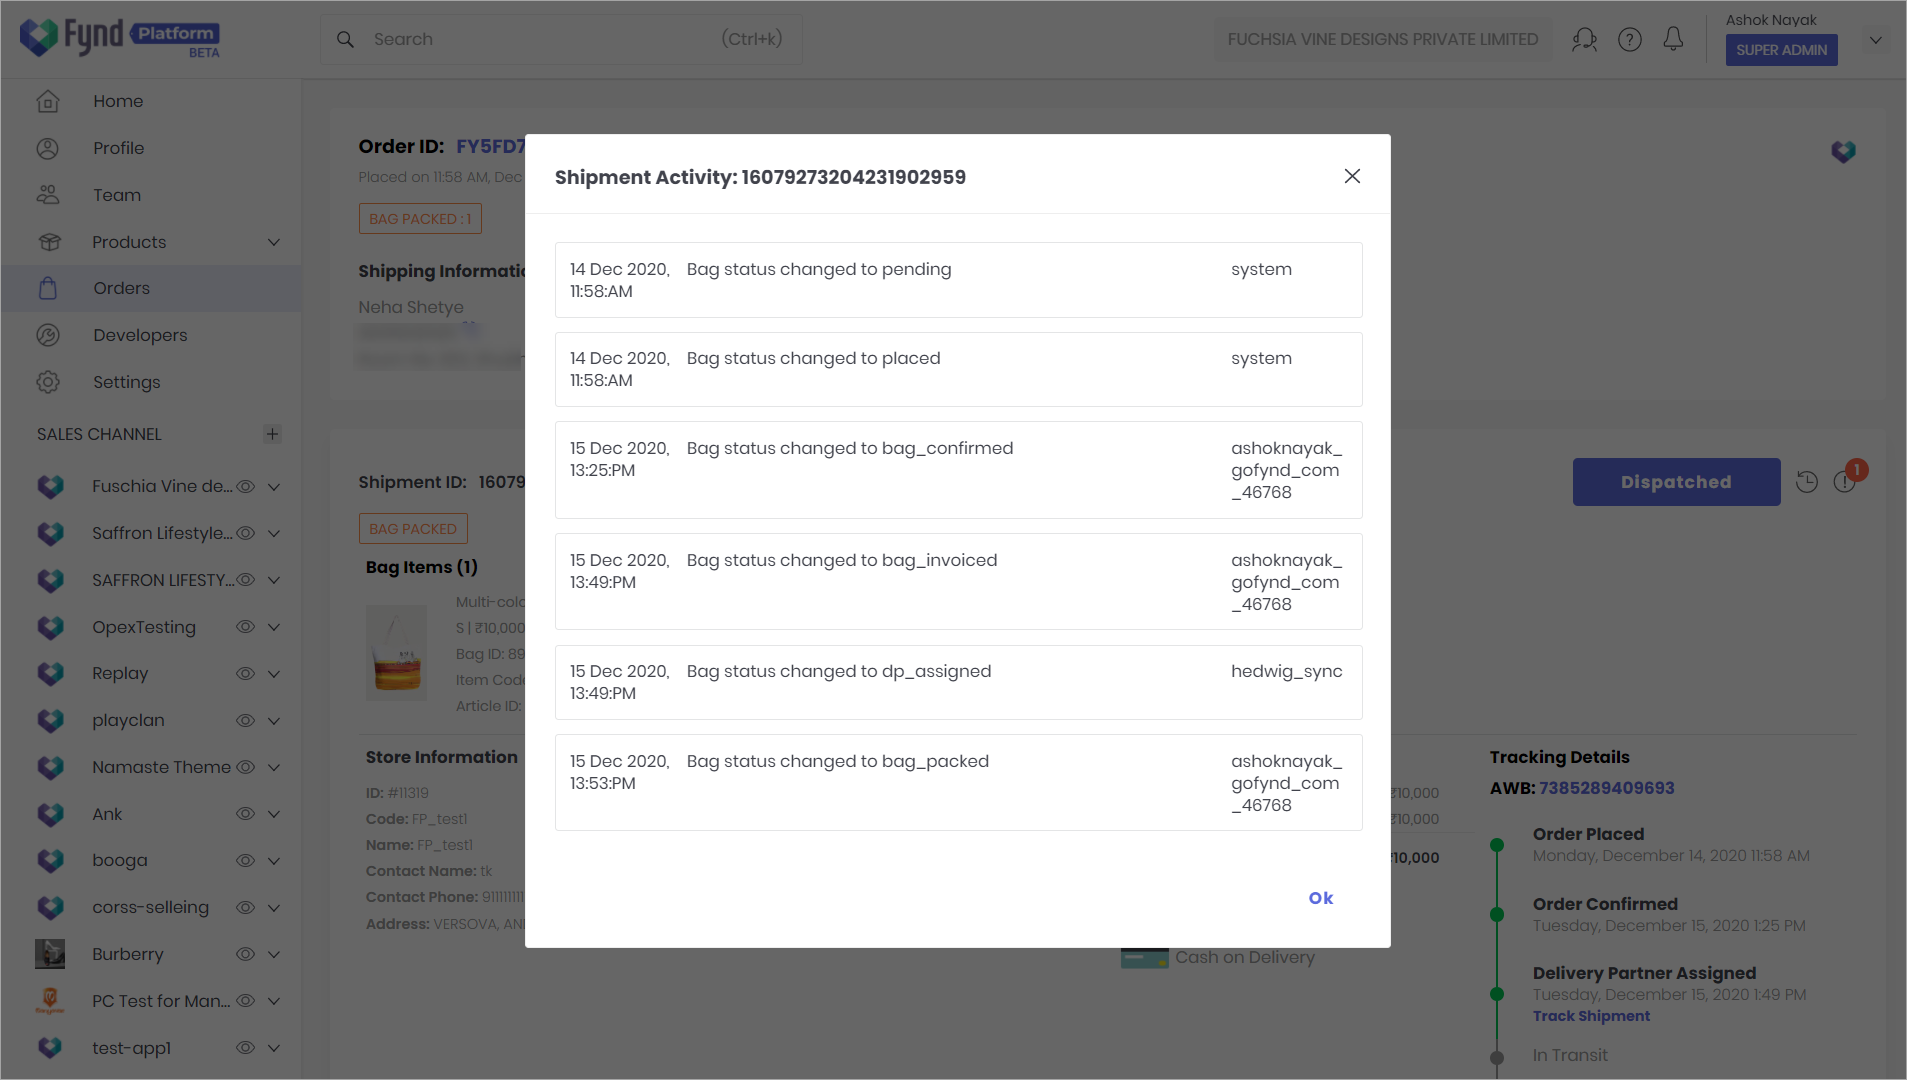Expand the OpexTesting channel
This screenshot has width=1907, height=1080.
[x=274, y=627]
